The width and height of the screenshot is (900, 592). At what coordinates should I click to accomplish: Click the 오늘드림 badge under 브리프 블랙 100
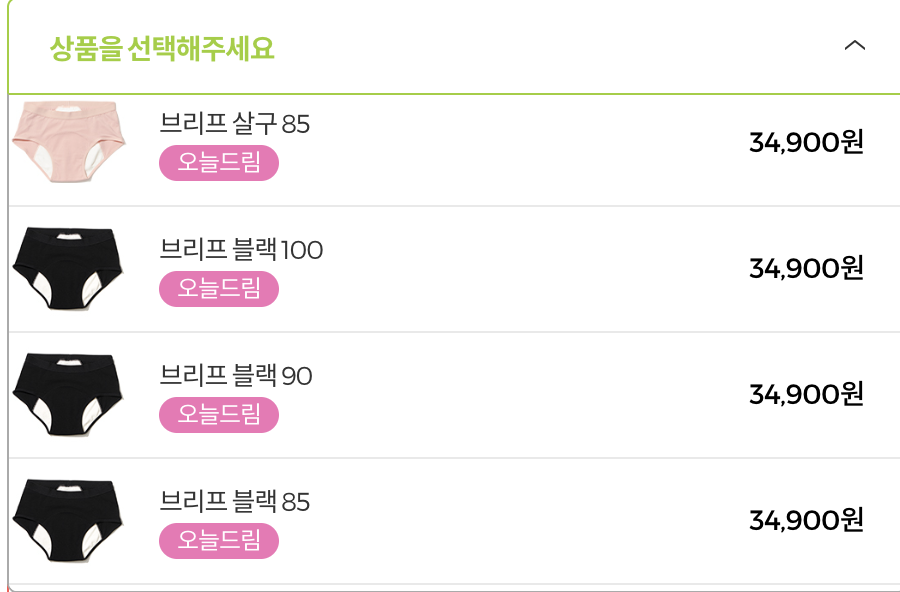click(219, 289)
